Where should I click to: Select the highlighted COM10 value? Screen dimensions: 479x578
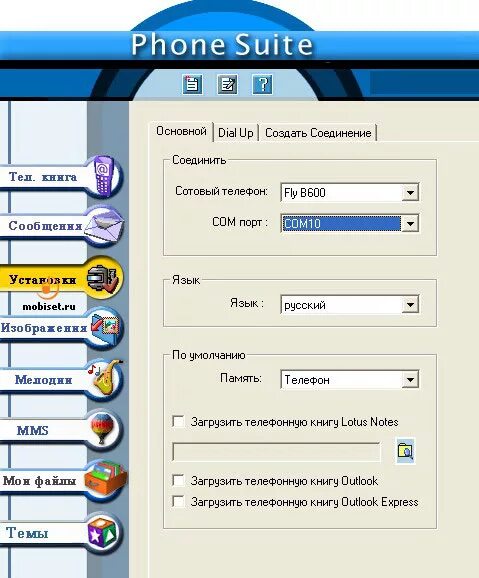point(341,223)
